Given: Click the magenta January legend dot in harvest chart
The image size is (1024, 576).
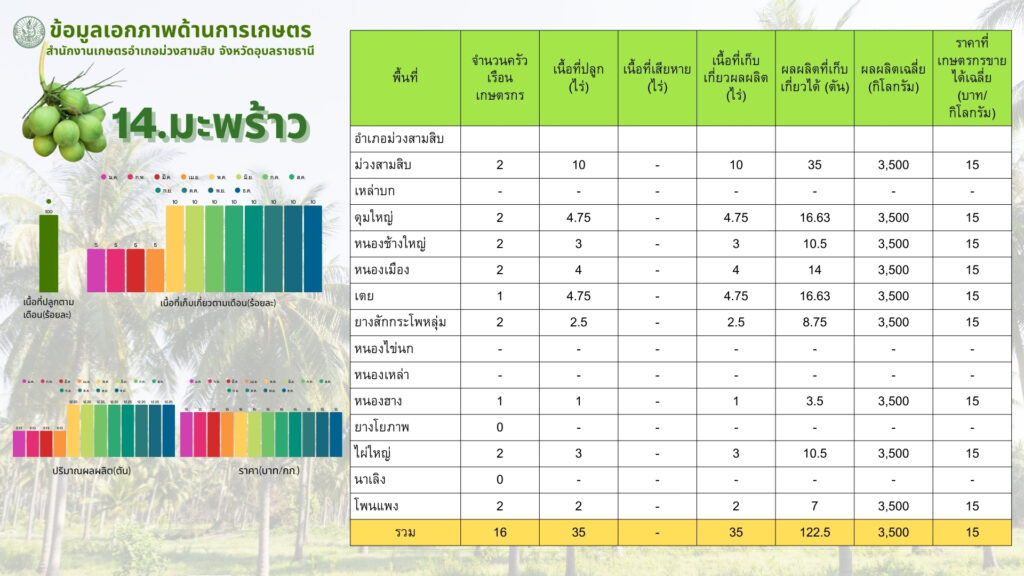Looking at the screenshot, I should coord(106,176).
